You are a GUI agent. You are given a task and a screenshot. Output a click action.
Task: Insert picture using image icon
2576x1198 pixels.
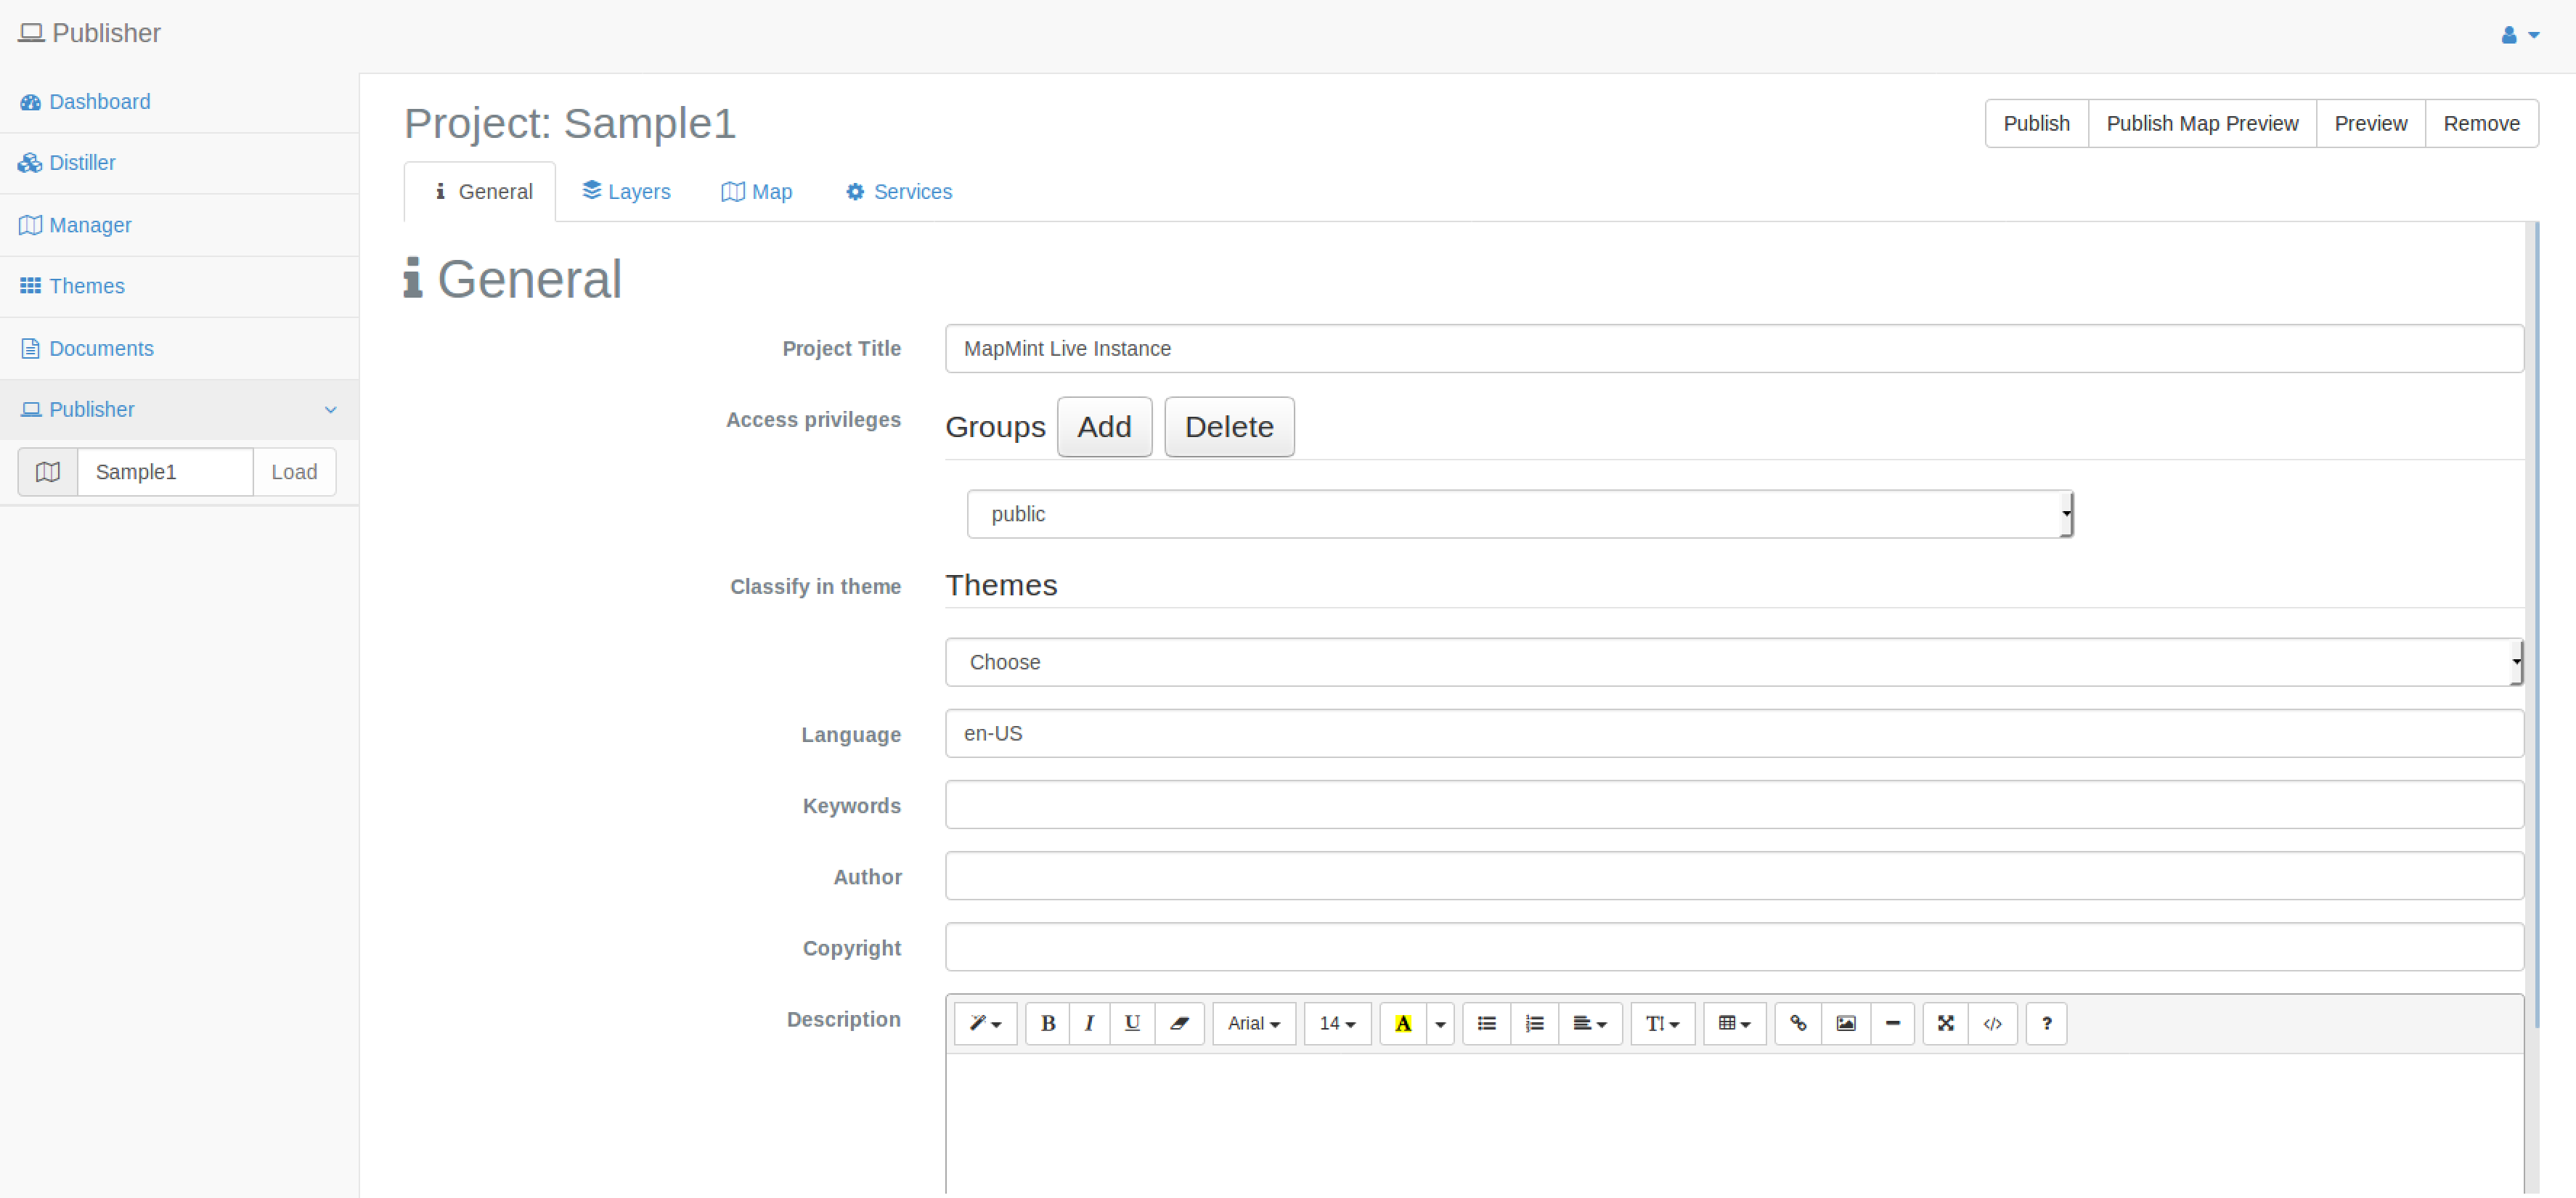1845,1023
